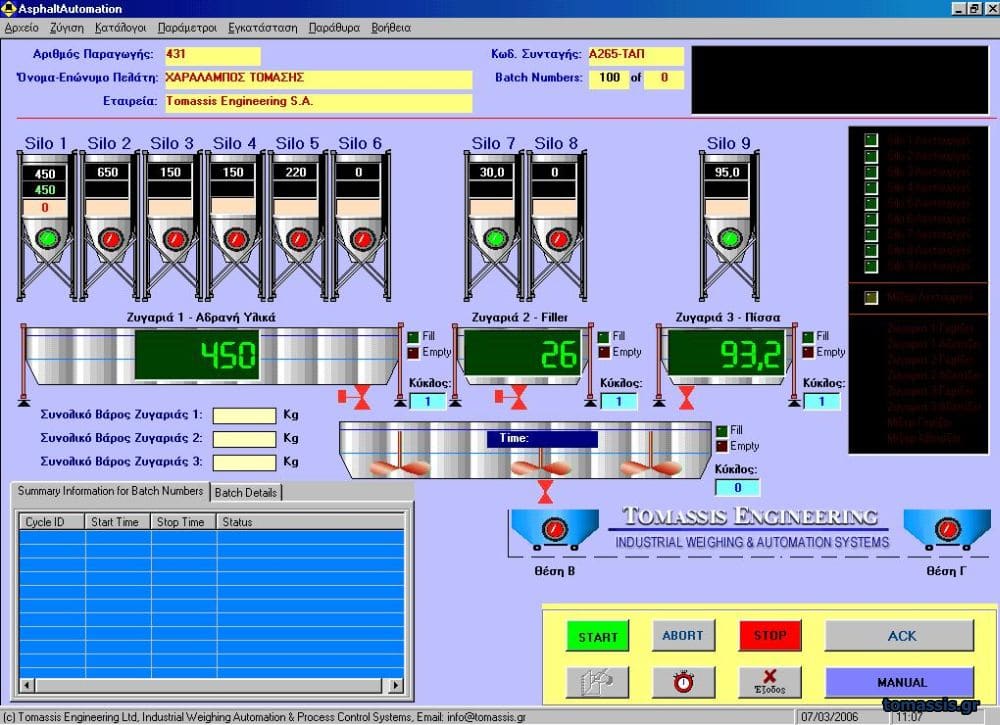
Task: Click the green valve indicator on Silo 1
Action: point(46,239)
